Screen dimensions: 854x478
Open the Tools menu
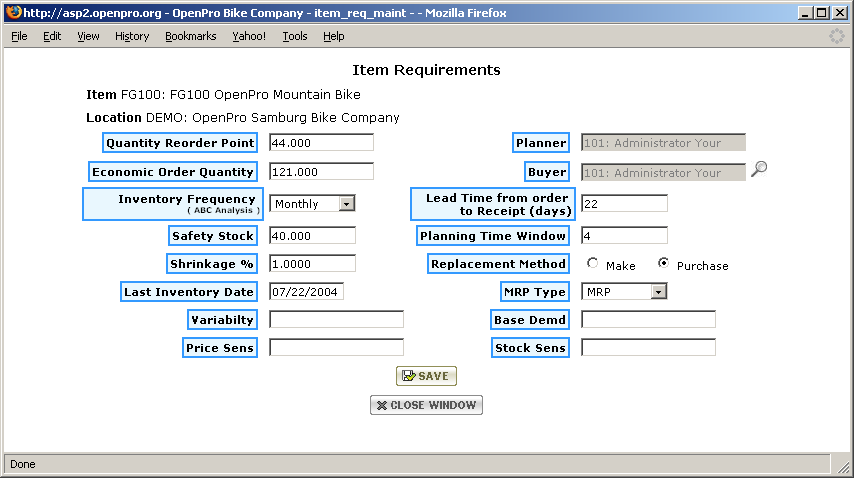[x=295, y=36]
